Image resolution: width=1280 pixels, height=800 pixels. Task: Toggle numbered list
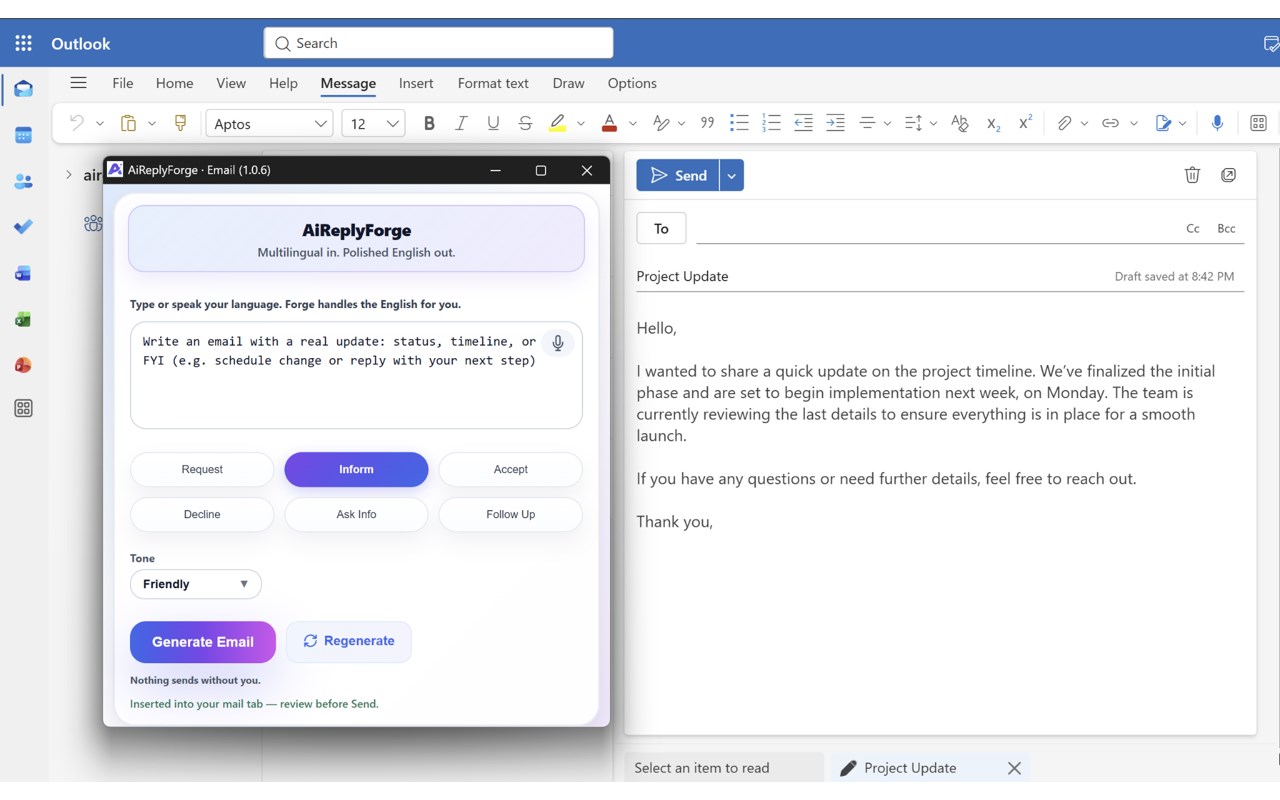pyautogui.click(x=771, y=123)
